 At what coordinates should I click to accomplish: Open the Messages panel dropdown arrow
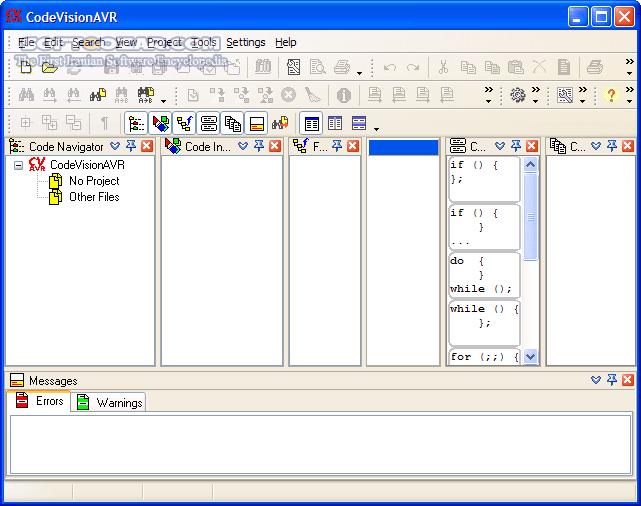(x=596, y=380)
